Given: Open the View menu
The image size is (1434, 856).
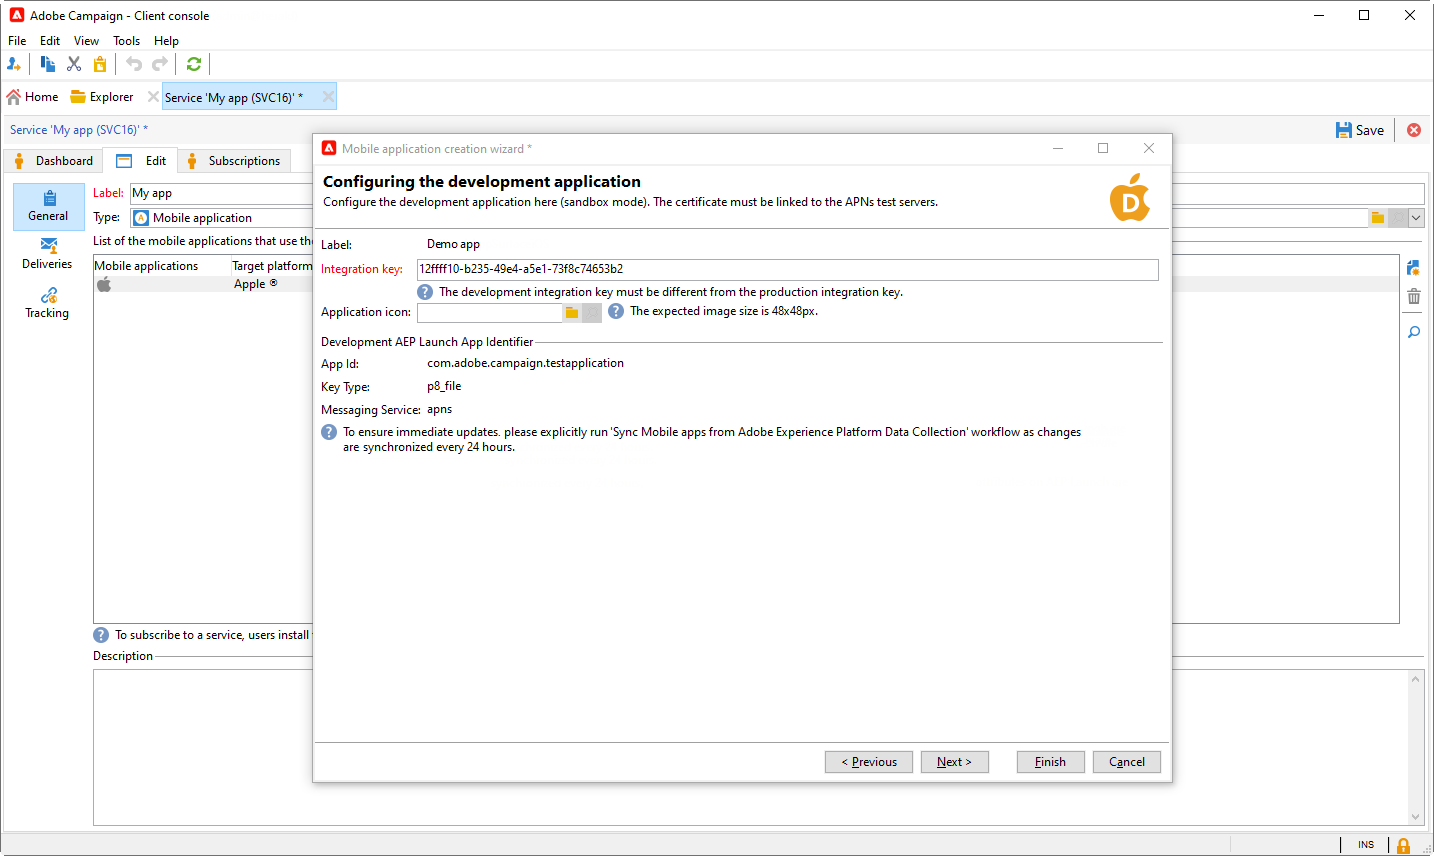Looking at the screenshot, I should point(86,41).
